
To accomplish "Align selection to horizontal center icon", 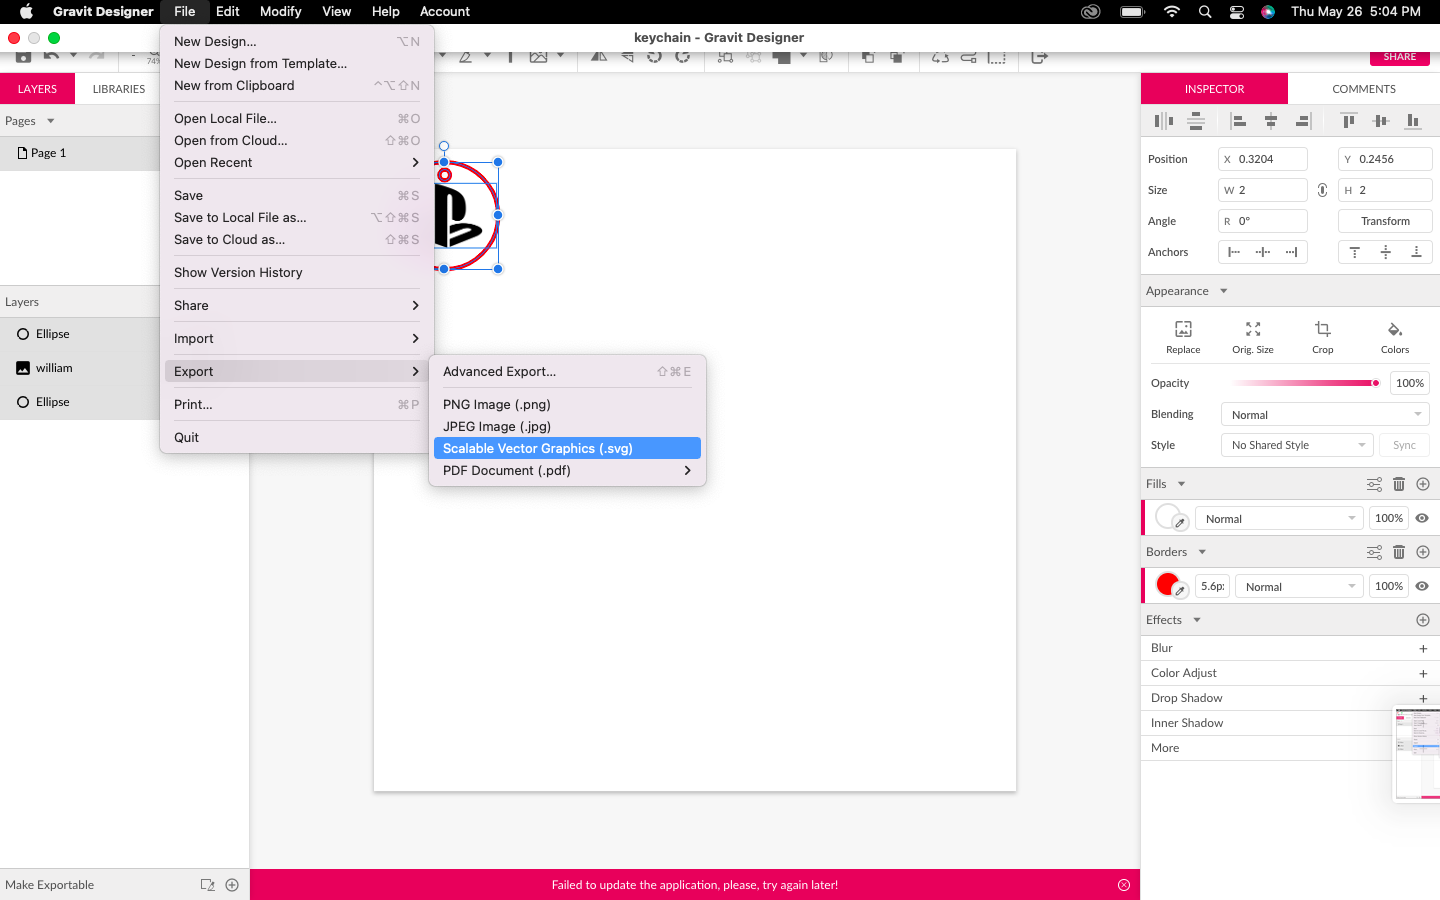I will pos(1271,121).
